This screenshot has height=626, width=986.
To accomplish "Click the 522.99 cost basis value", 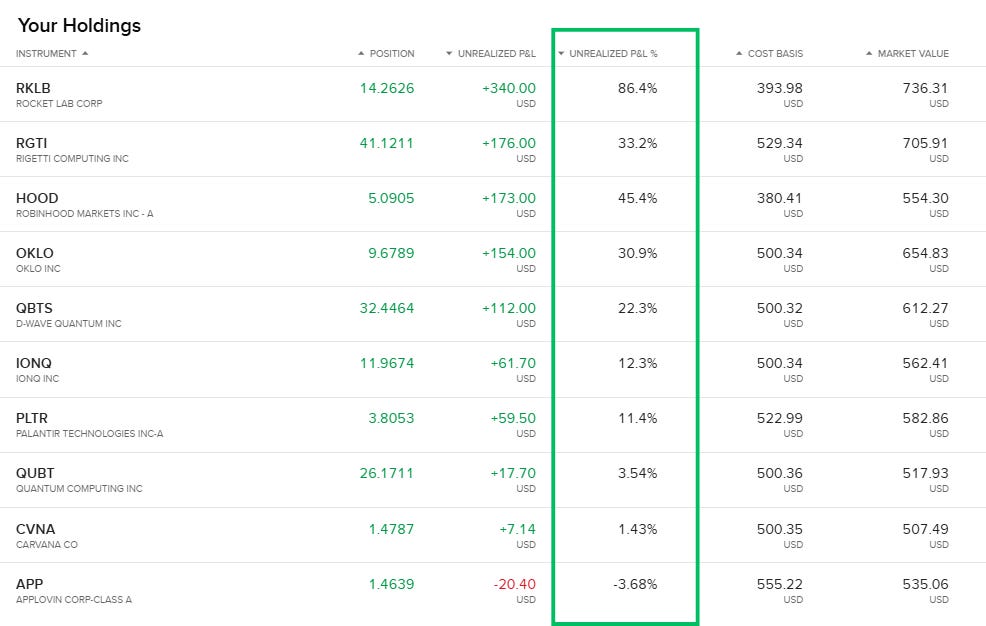I will [780, 418].
